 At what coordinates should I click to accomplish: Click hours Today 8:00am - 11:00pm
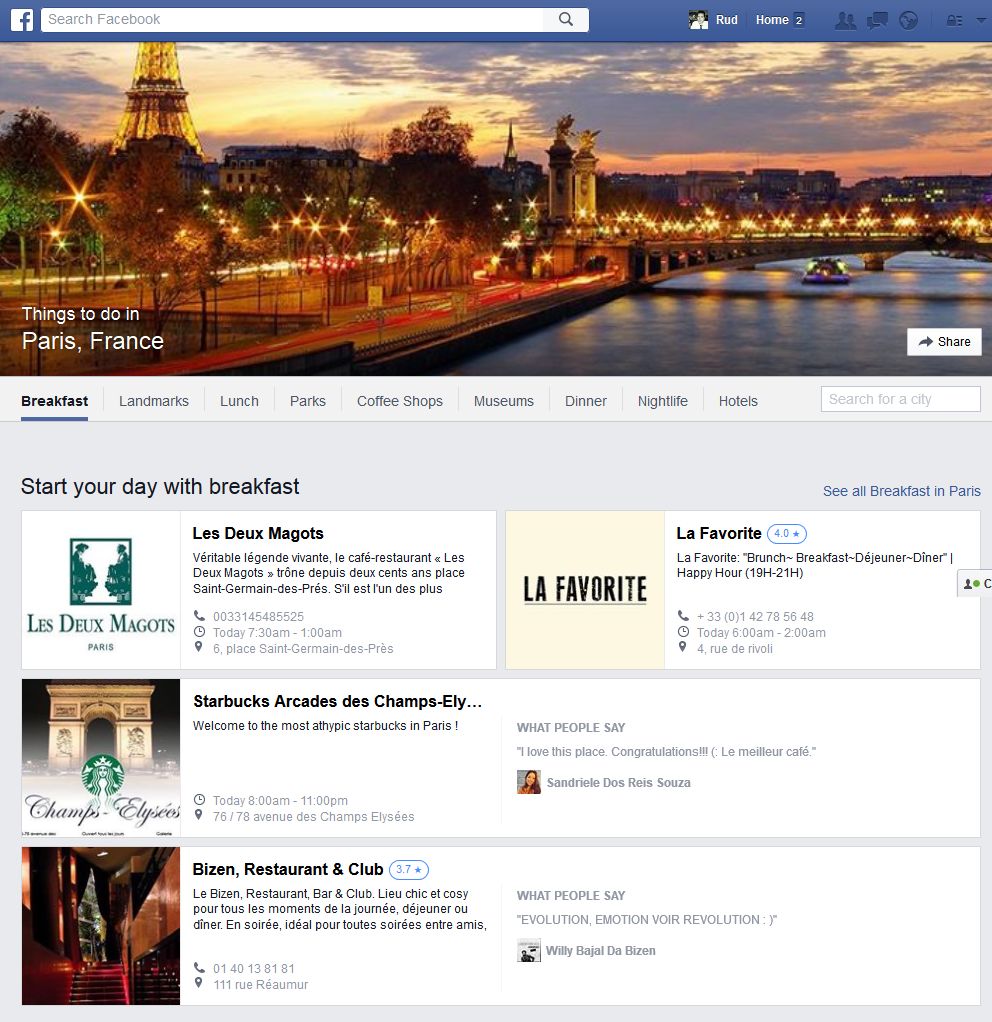280,800
